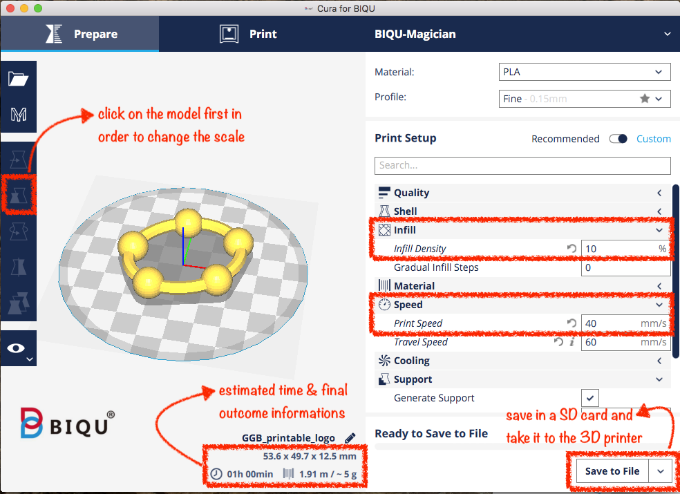Click the Prepare stage icon
The height and width of the screenshot is (494, 680).
[54, 34]
